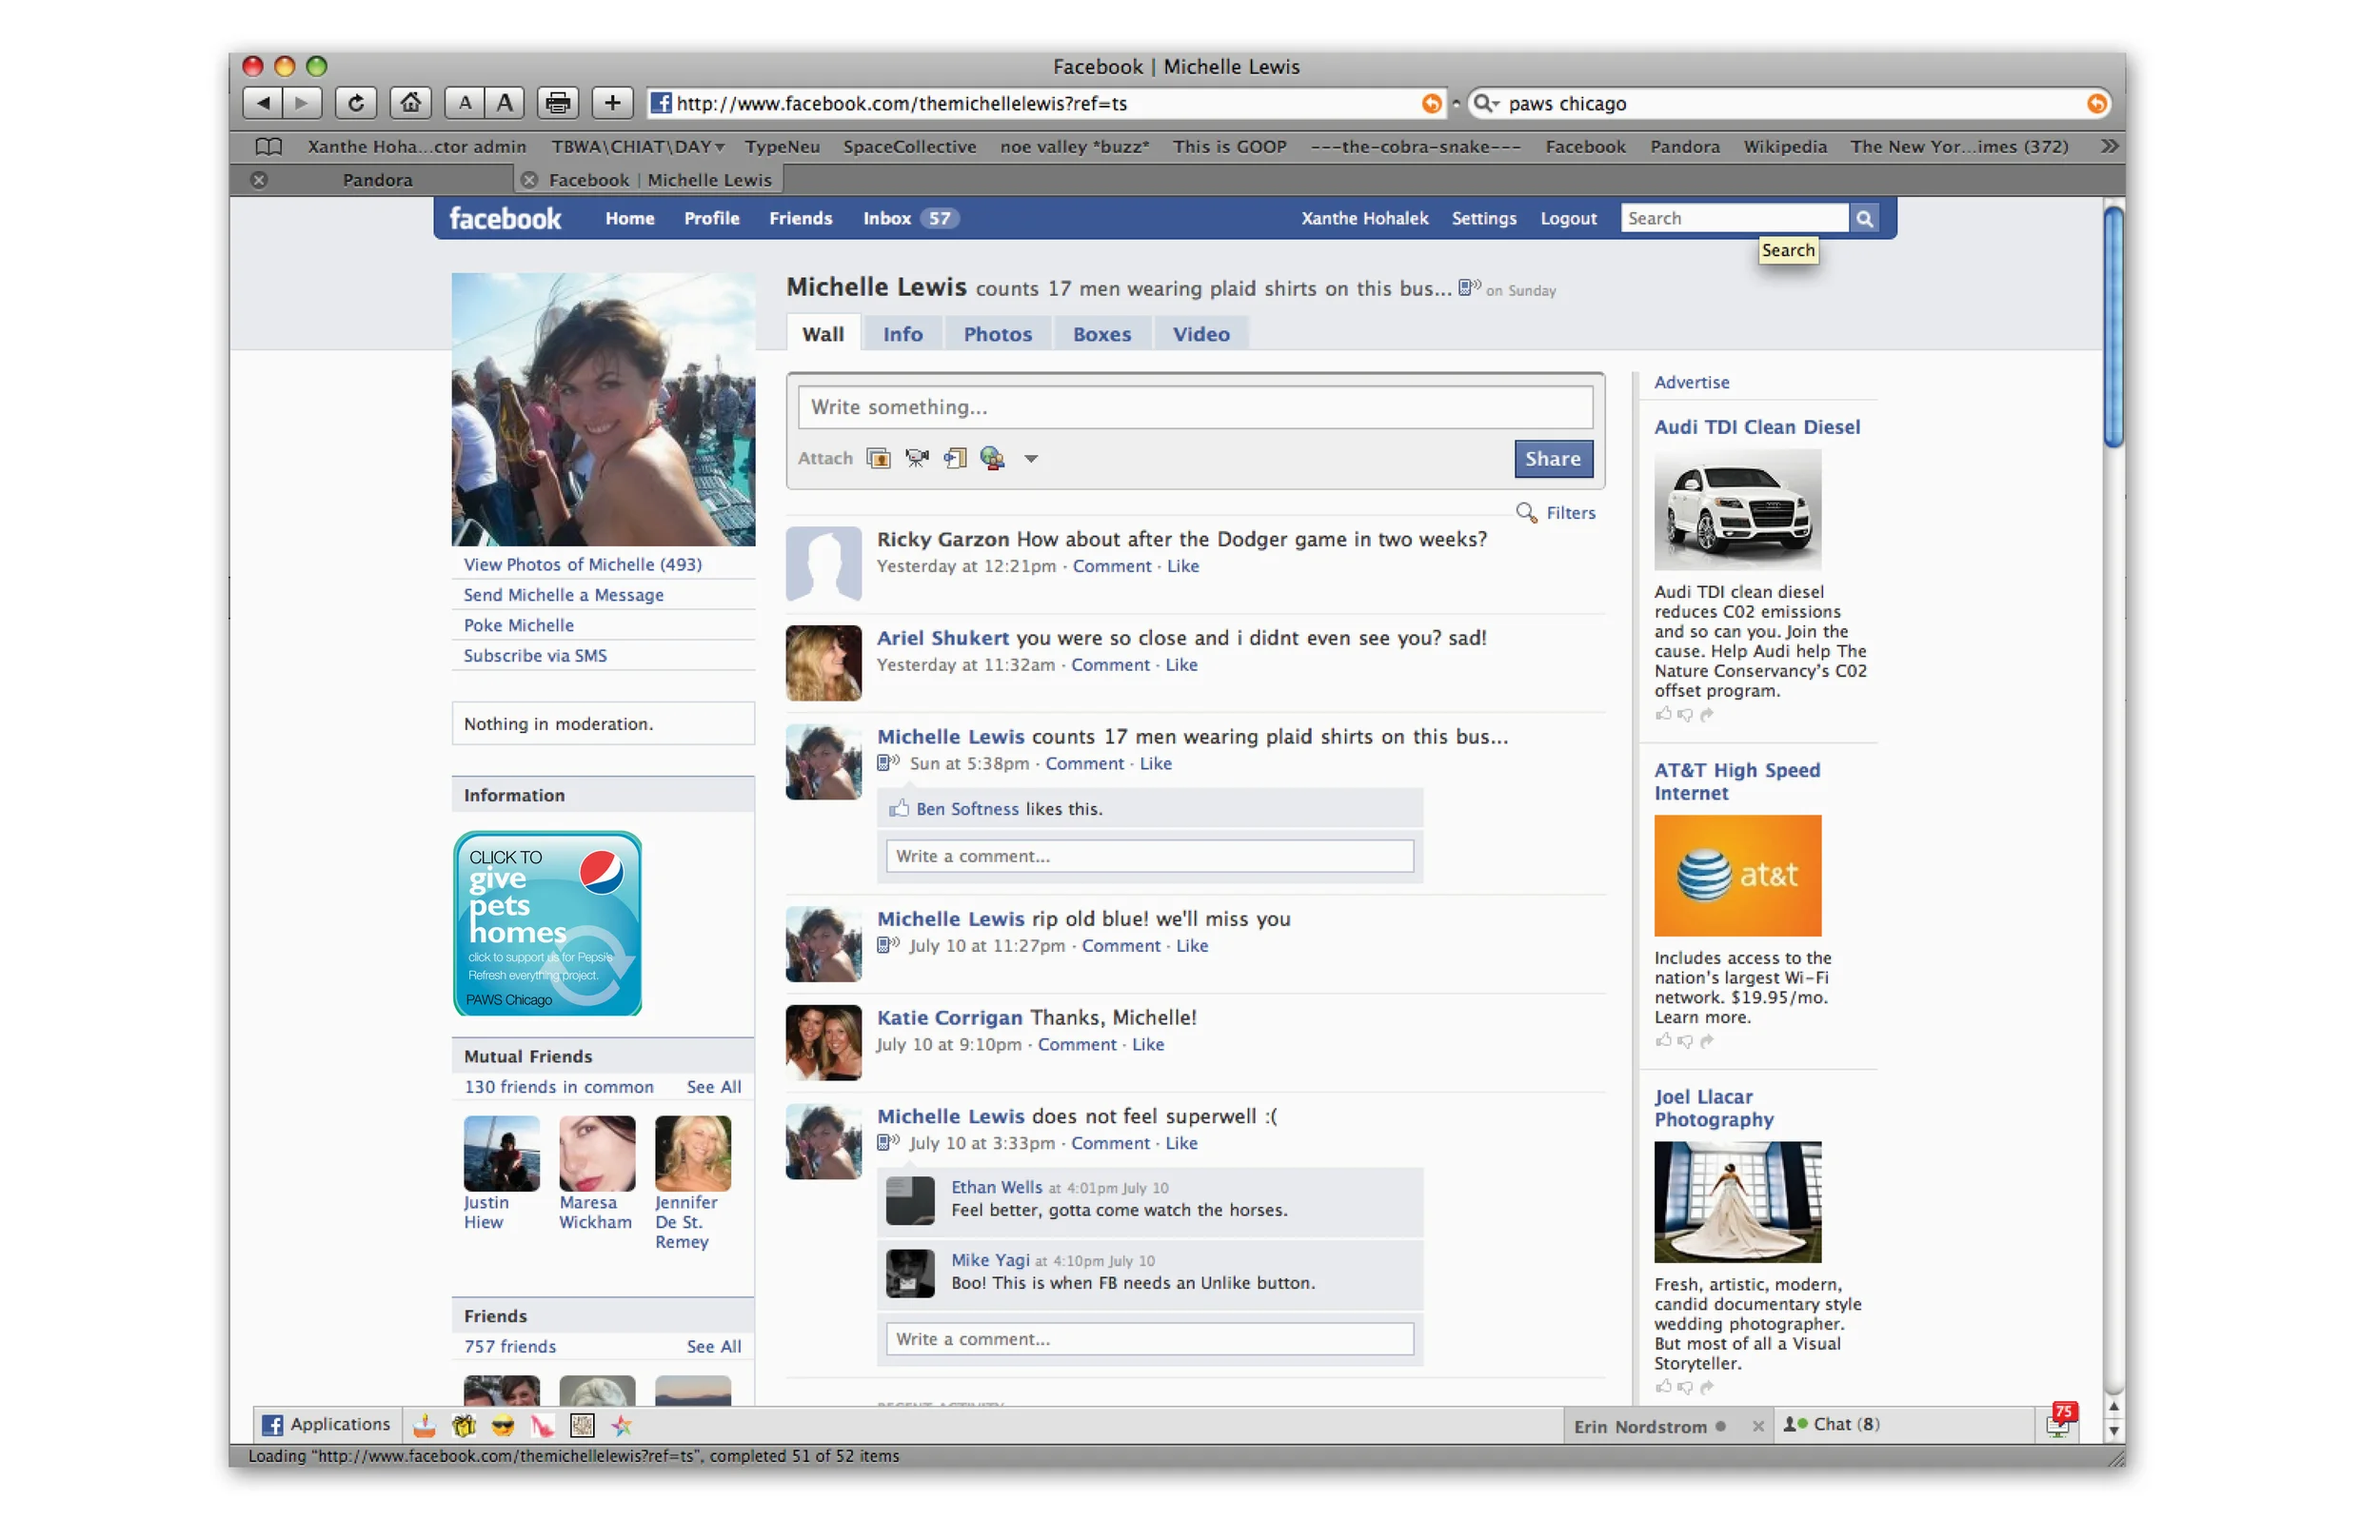Click the magnifier icon beside Filters
The image size is (2380, 1540).
tap(1526, 513)
